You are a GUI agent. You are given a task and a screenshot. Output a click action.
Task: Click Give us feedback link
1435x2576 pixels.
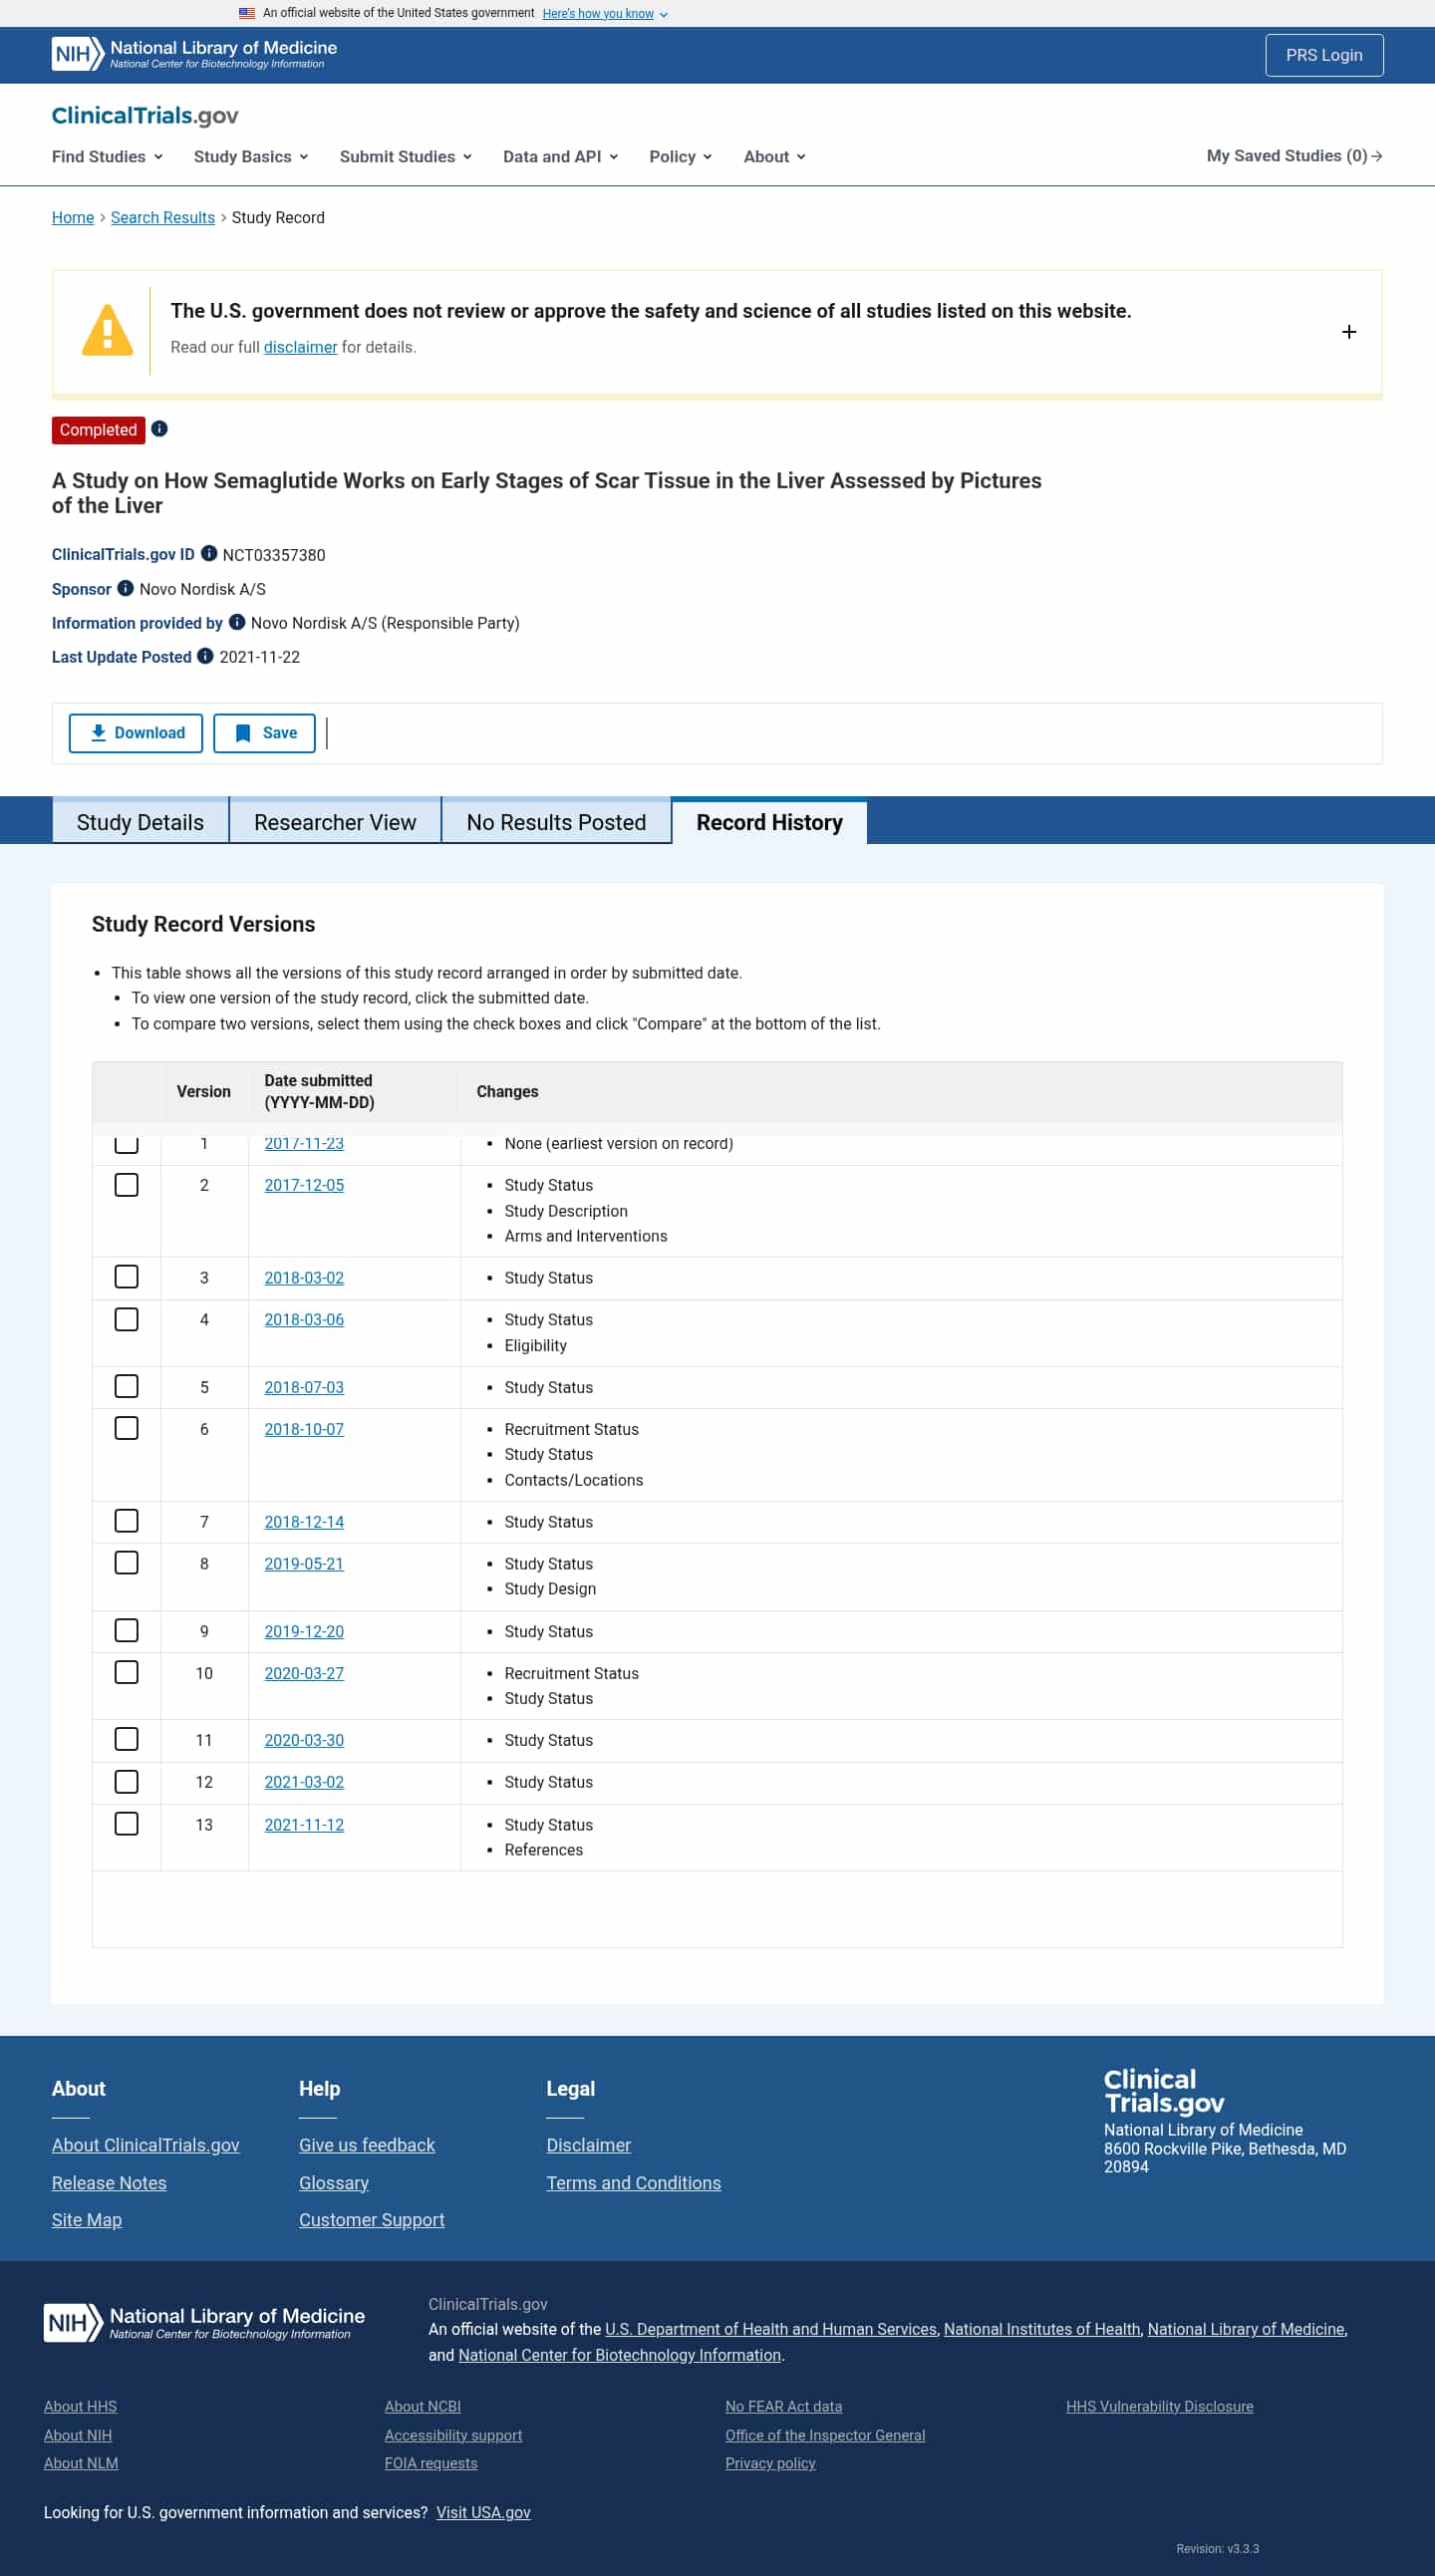point(367,2144)
